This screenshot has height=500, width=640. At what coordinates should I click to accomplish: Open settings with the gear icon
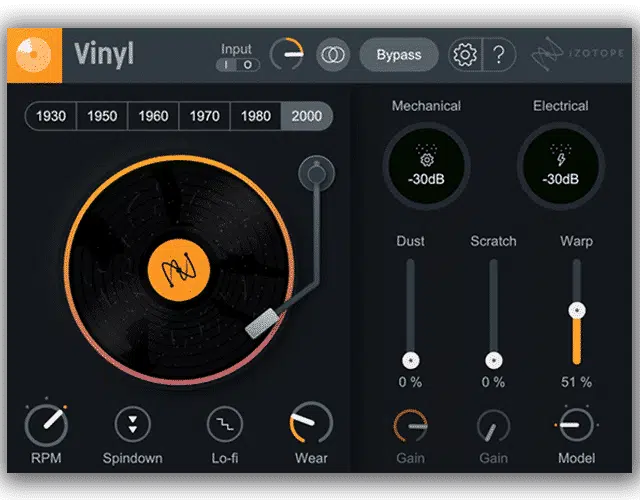tap(465, 55)
